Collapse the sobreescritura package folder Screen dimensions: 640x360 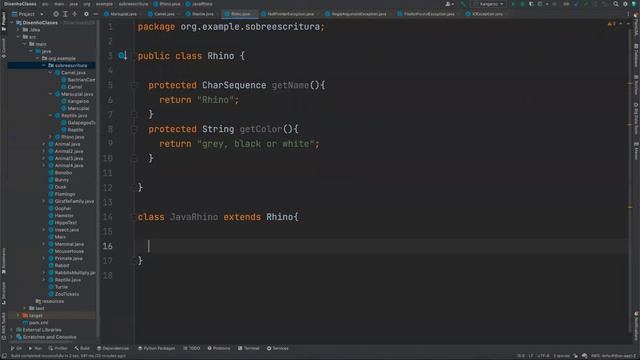coord(44,65)
